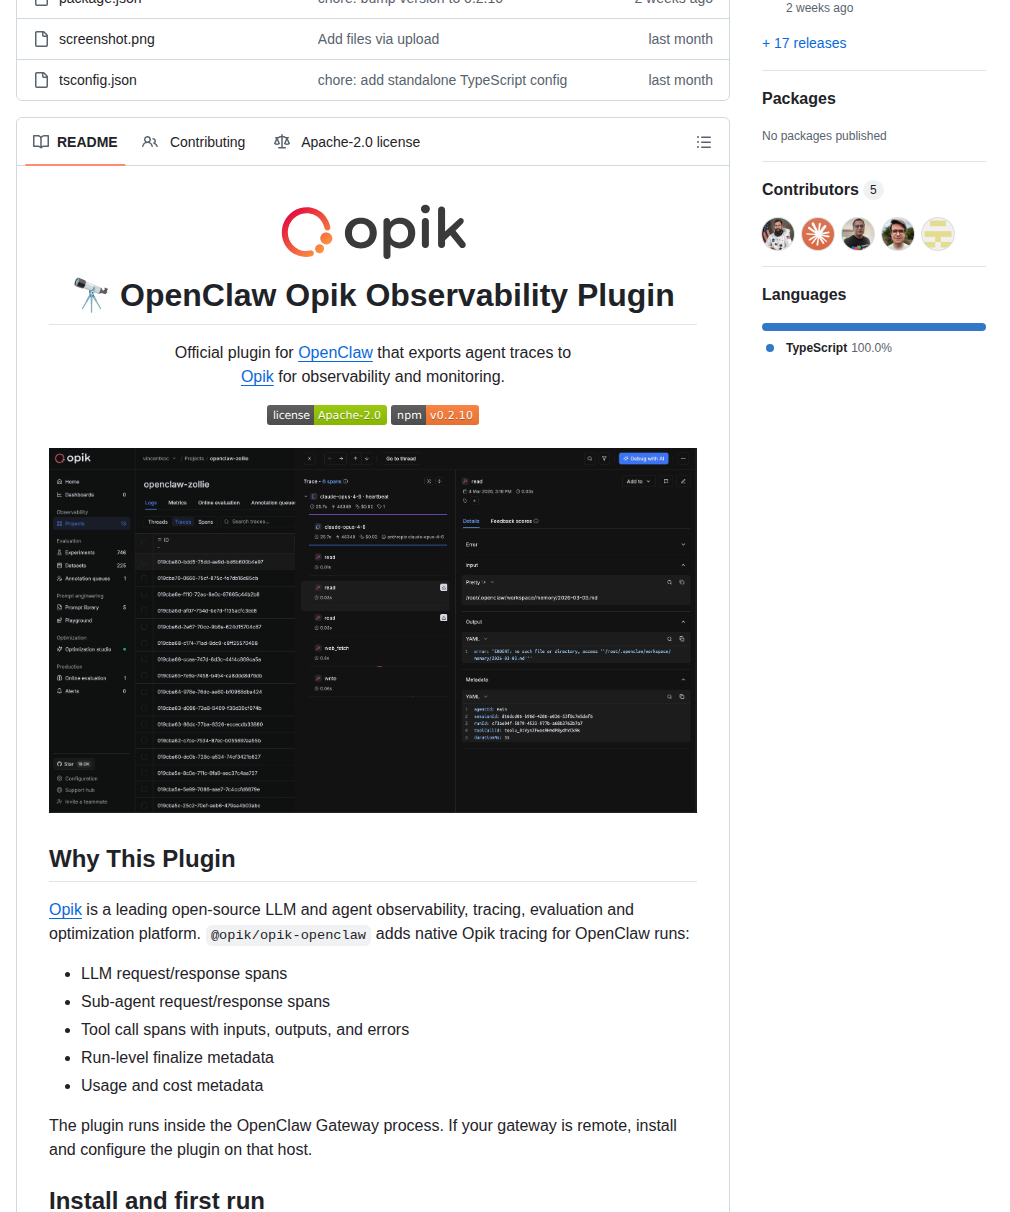Click the Packages heading

tap(799, 98)
